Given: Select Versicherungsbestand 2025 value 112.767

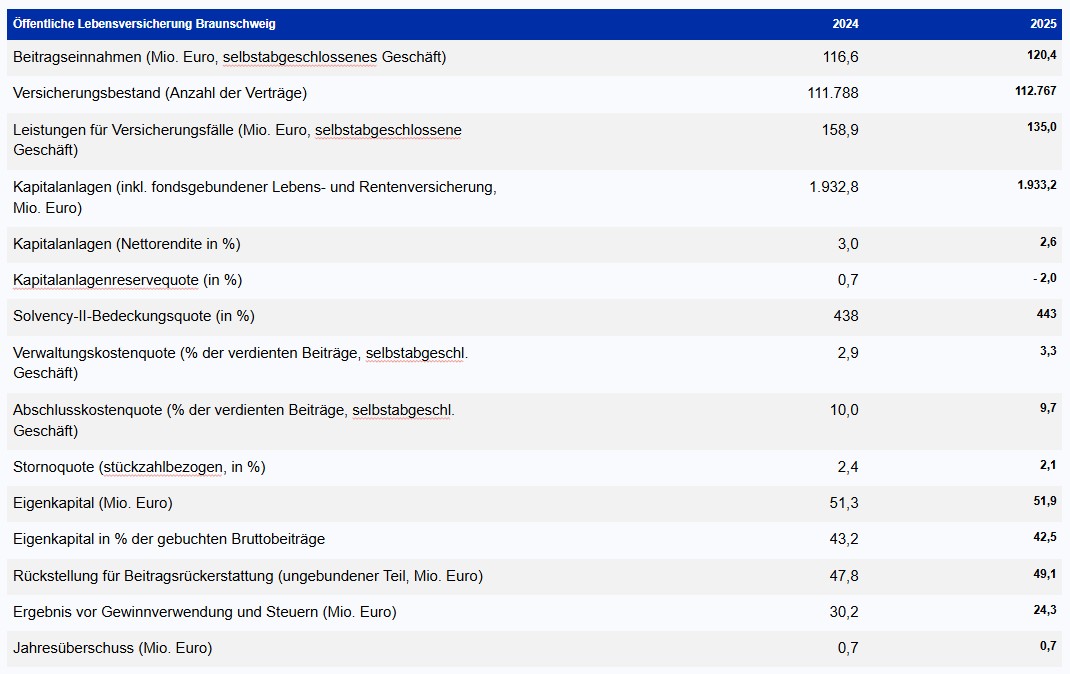Looking at the screenshot, I should click(1036, 91).
